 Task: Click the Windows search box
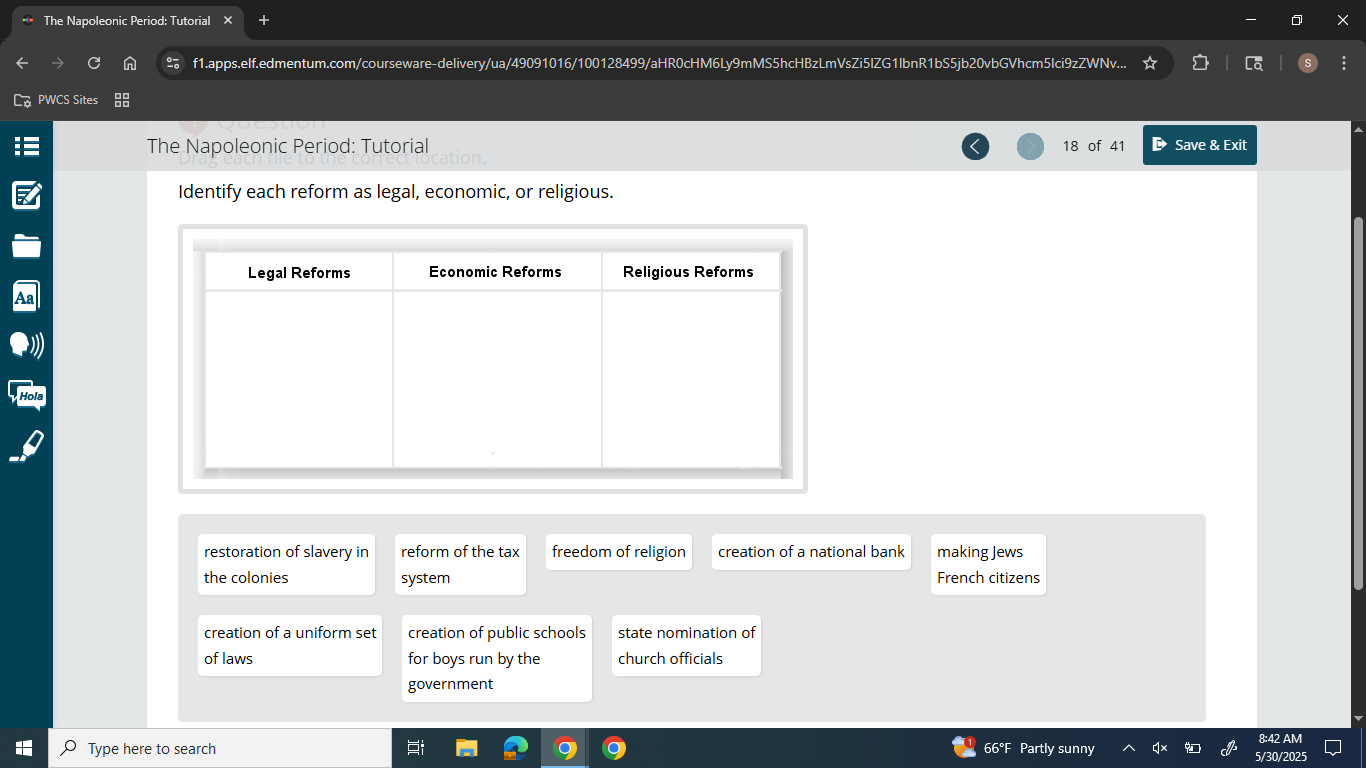220,748
